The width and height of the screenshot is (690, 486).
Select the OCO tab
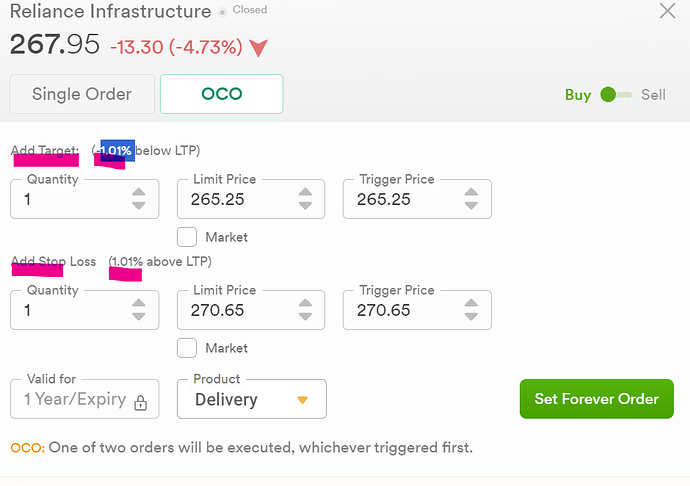coord(221,94)
